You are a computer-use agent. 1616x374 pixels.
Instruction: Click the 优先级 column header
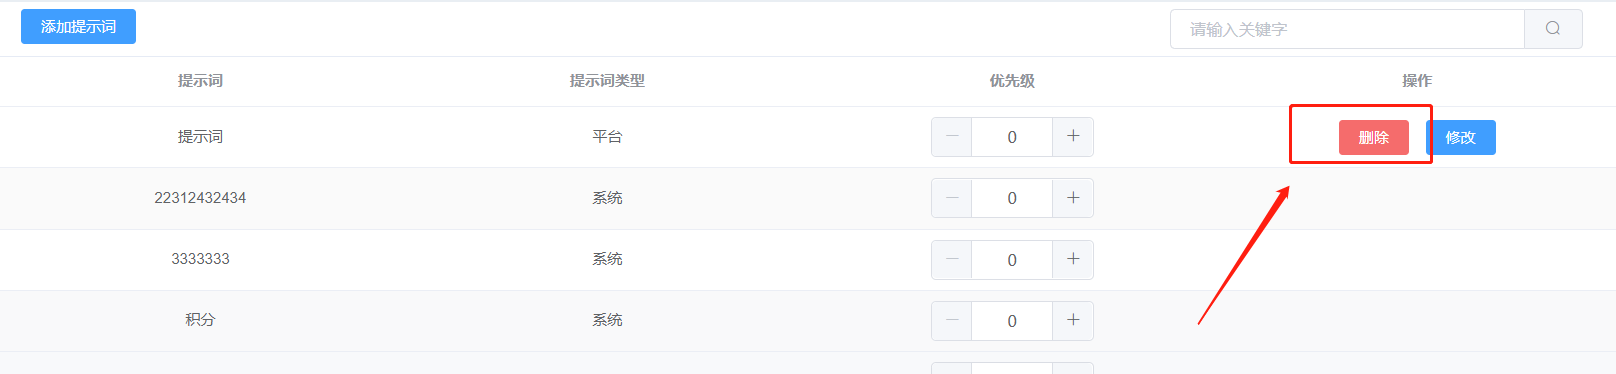click(1012, 81)
